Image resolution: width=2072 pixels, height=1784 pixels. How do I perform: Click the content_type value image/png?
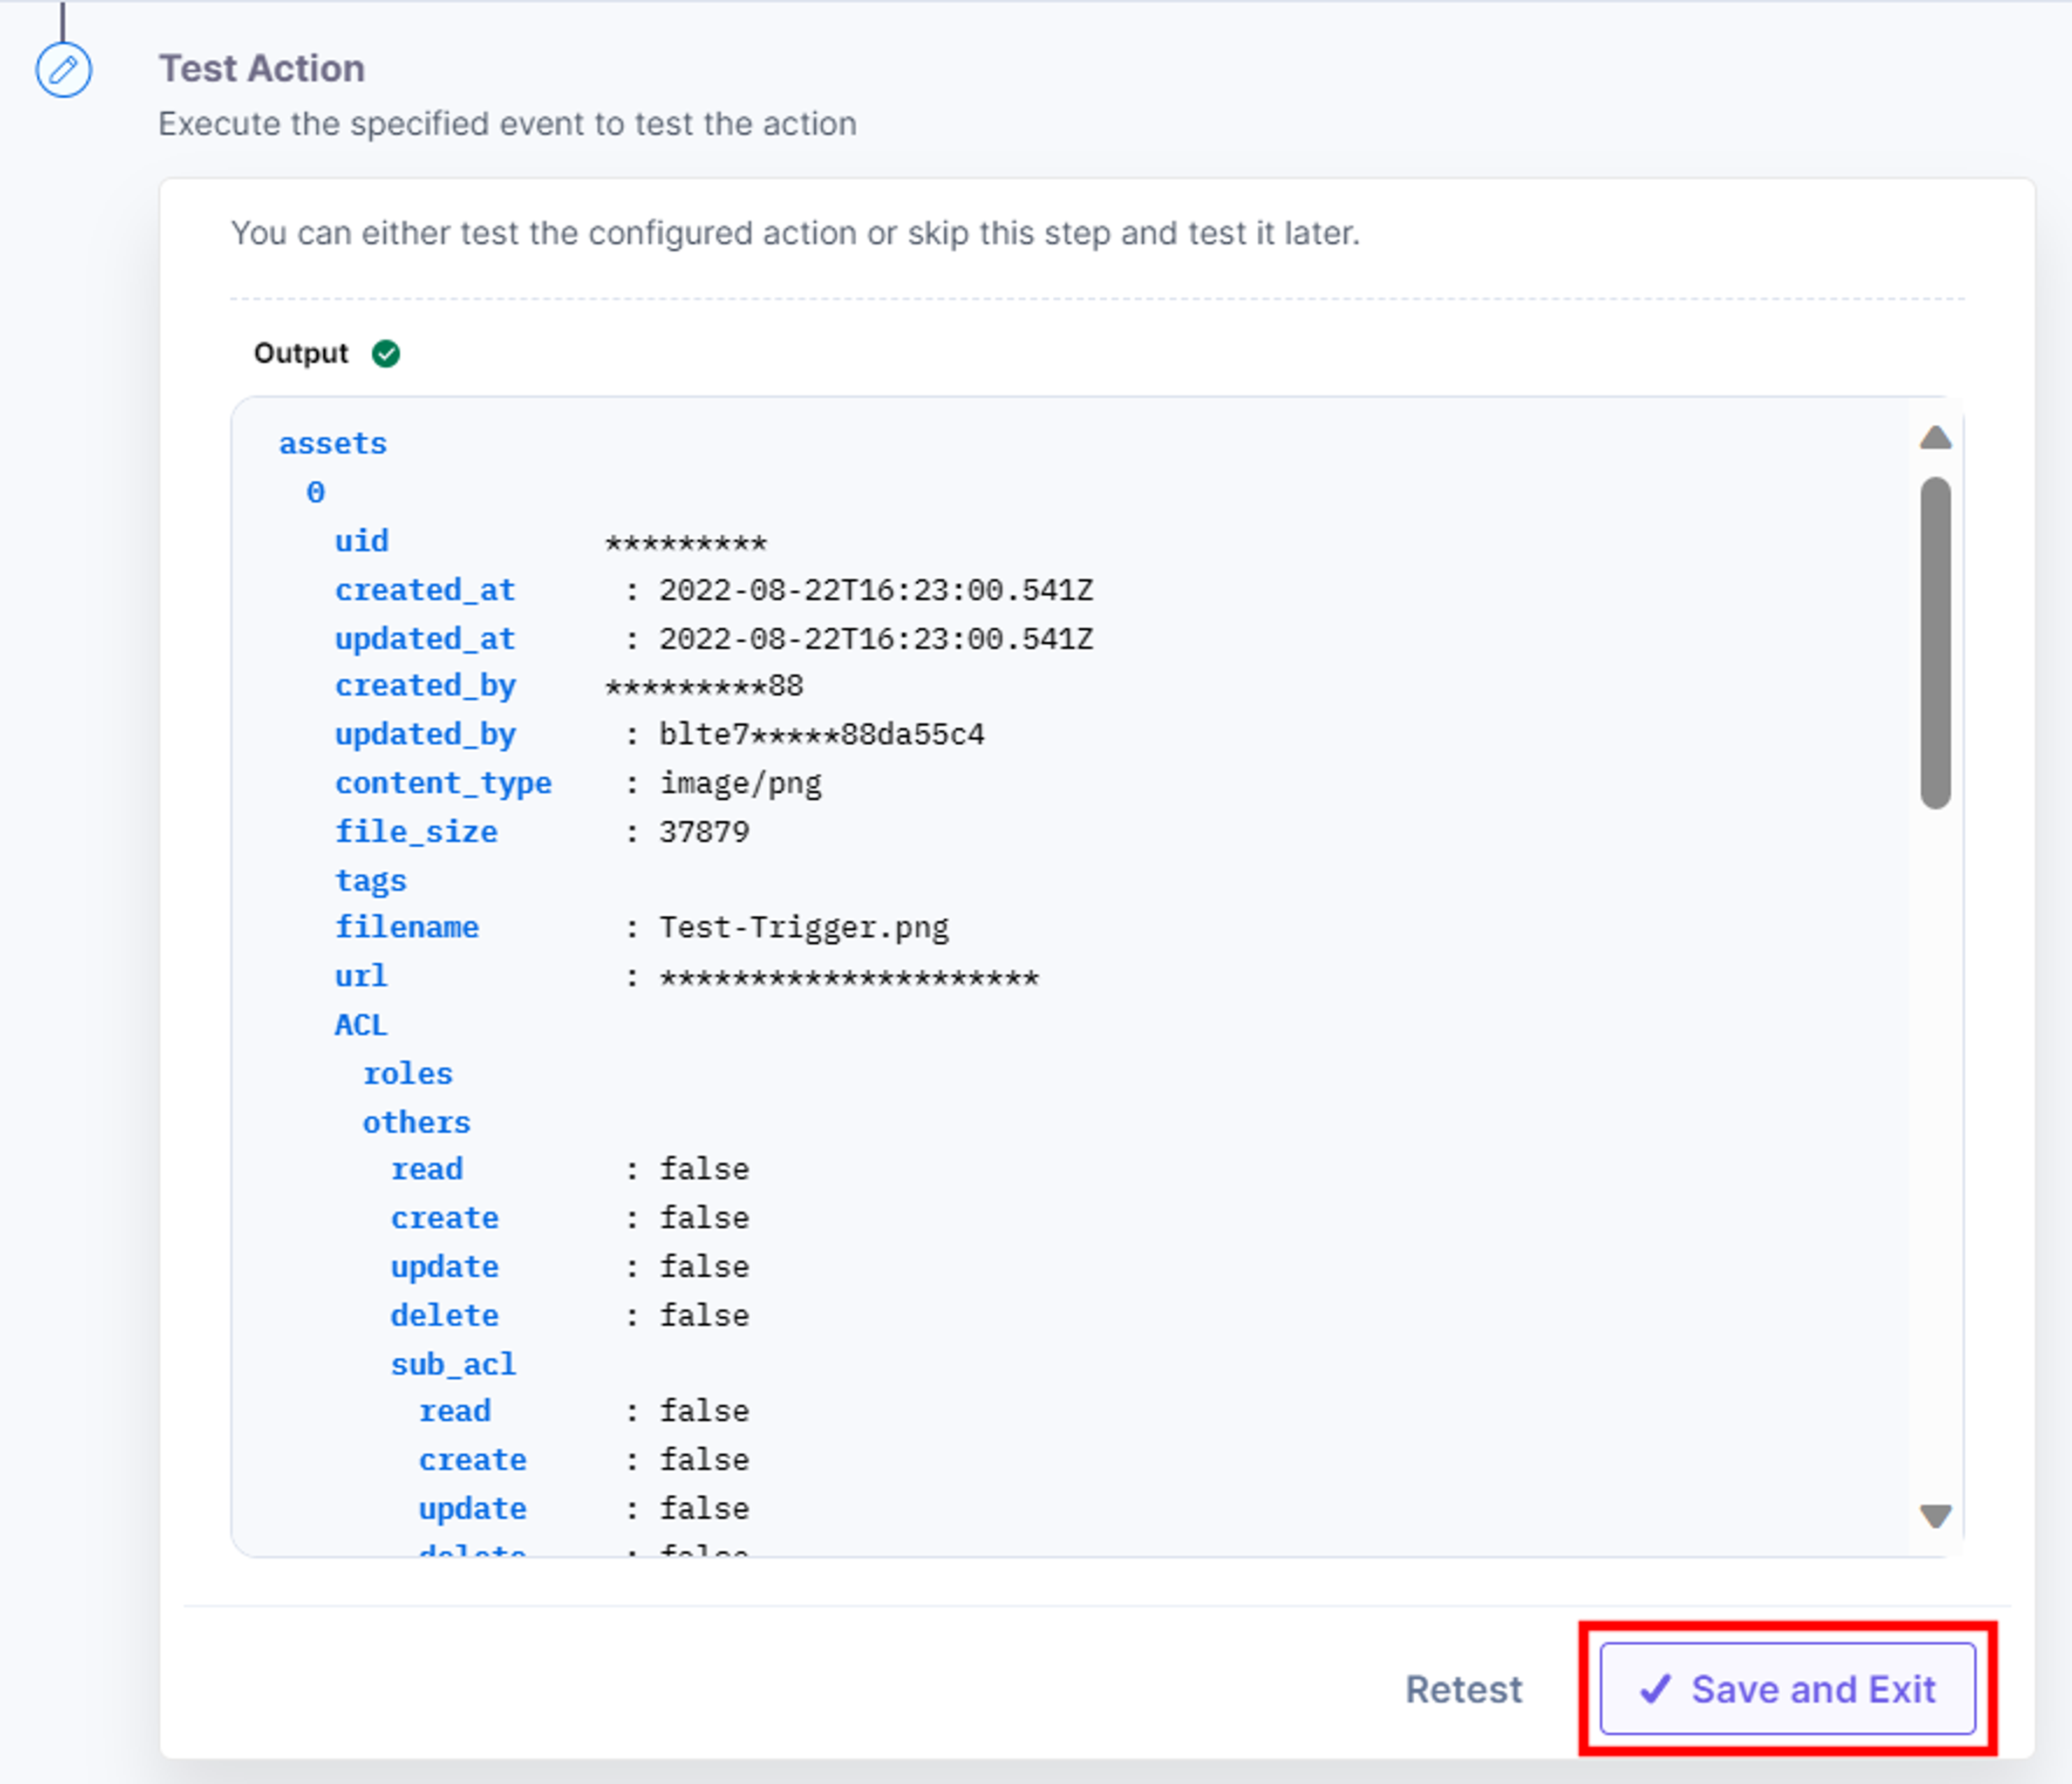tap(740, 783)
